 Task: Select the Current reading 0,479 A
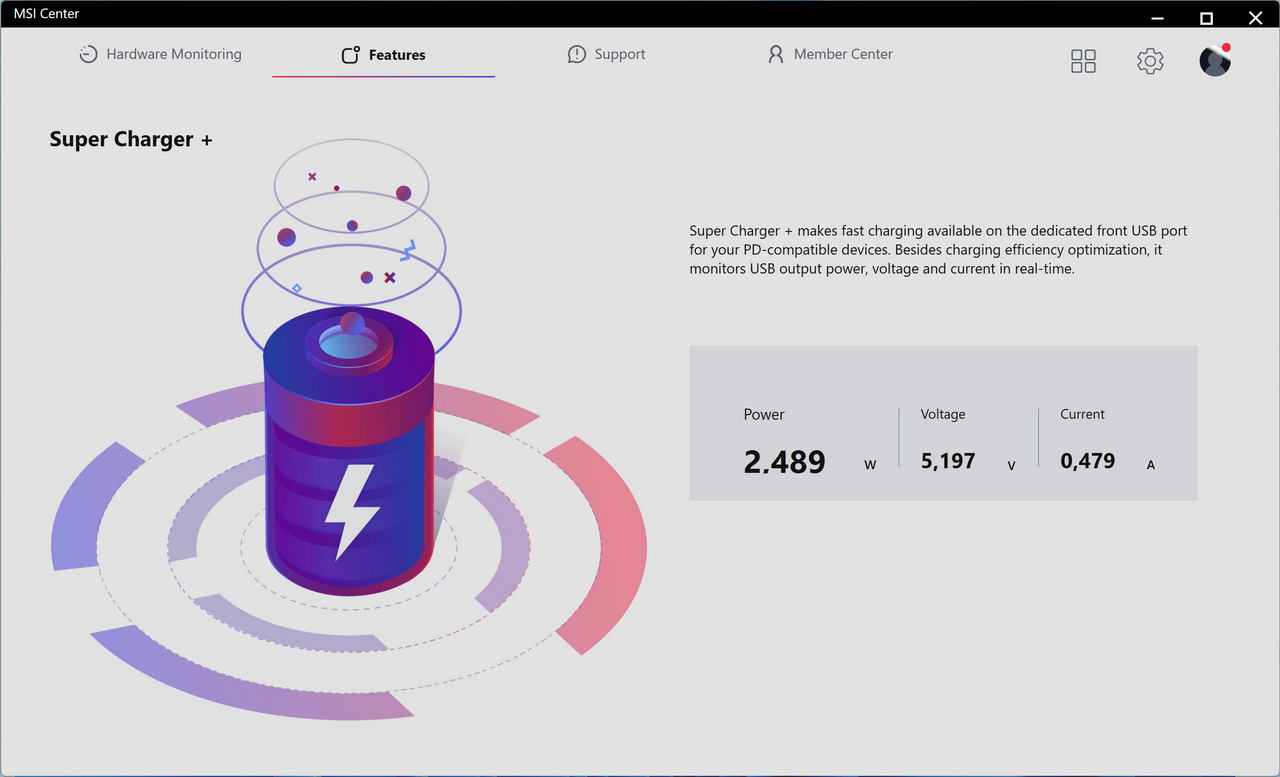pos(1087,461)
